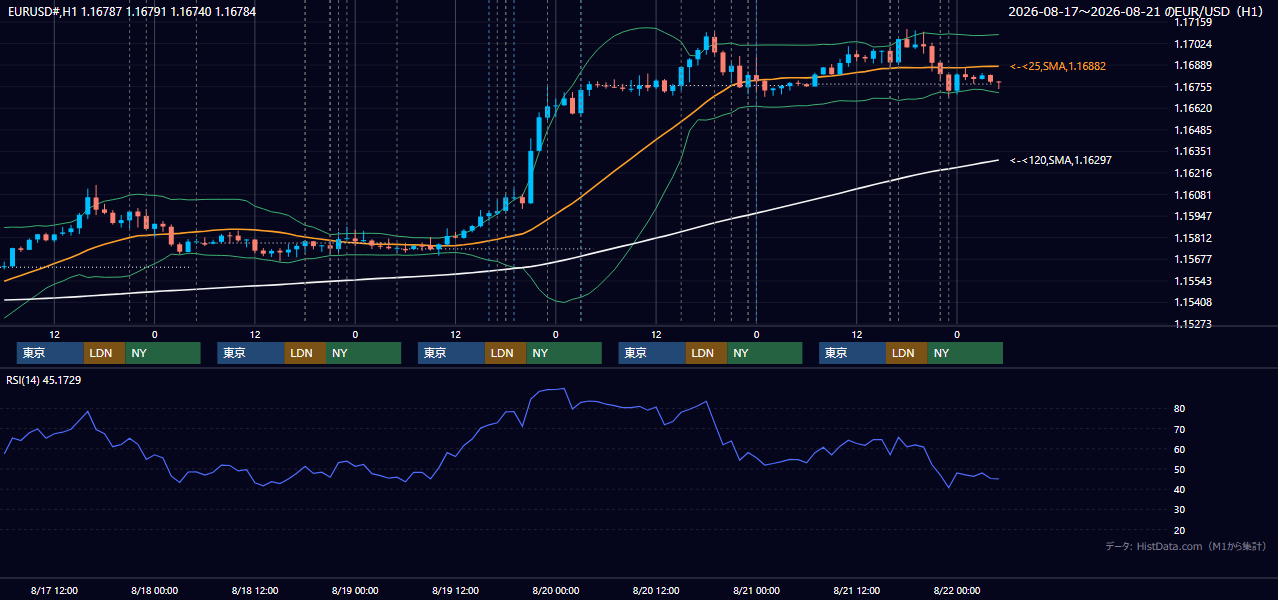Click the 8/19 12:00 date label
This screenshot has width=1278, height=600.
coord(455,590)
